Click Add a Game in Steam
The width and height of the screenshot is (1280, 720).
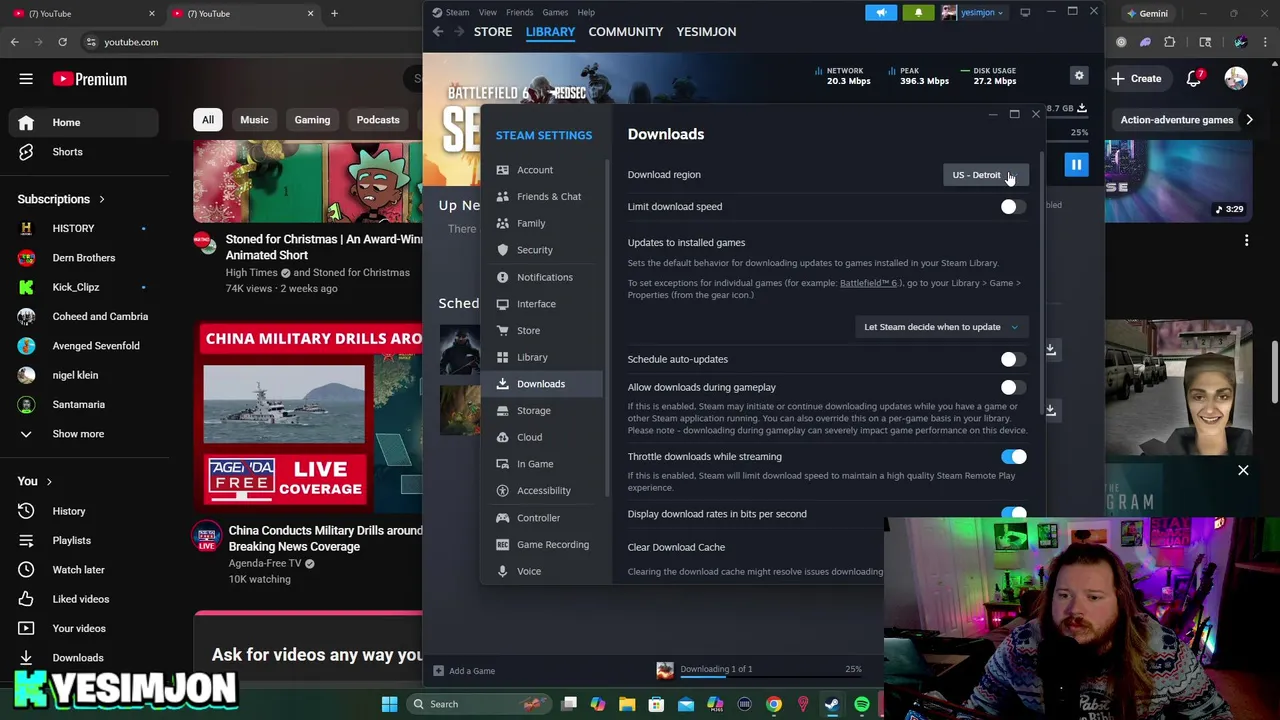pos(464,671)
